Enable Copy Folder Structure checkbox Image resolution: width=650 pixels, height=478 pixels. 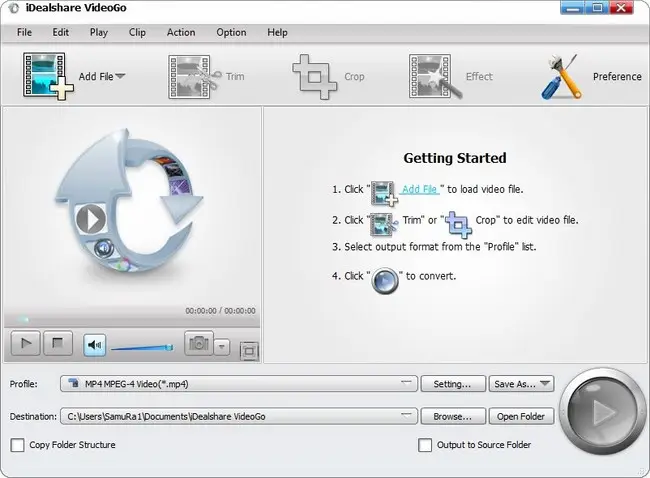click(x=17, y=445)
